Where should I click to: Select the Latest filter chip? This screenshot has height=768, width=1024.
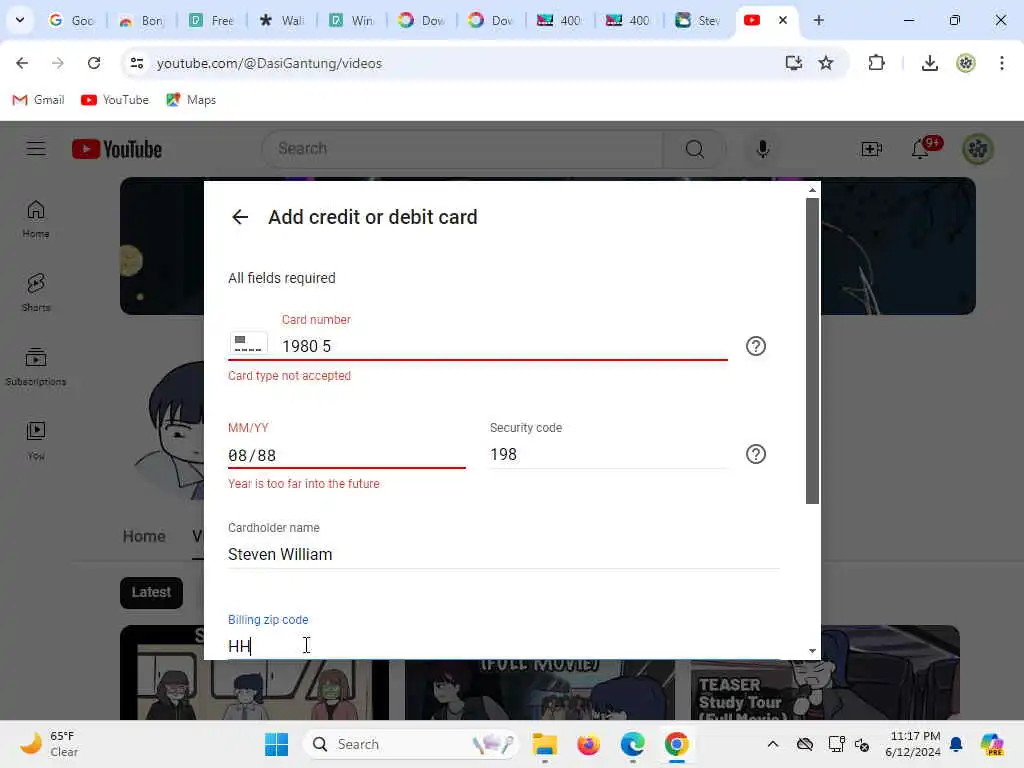pyautogui.click(x=152, y=592)
